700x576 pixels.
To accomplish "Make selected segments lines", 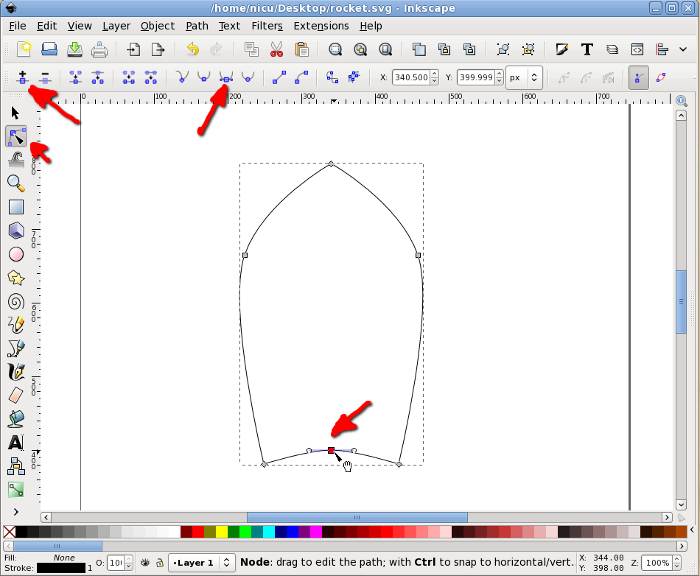I will tap(279, 77).
